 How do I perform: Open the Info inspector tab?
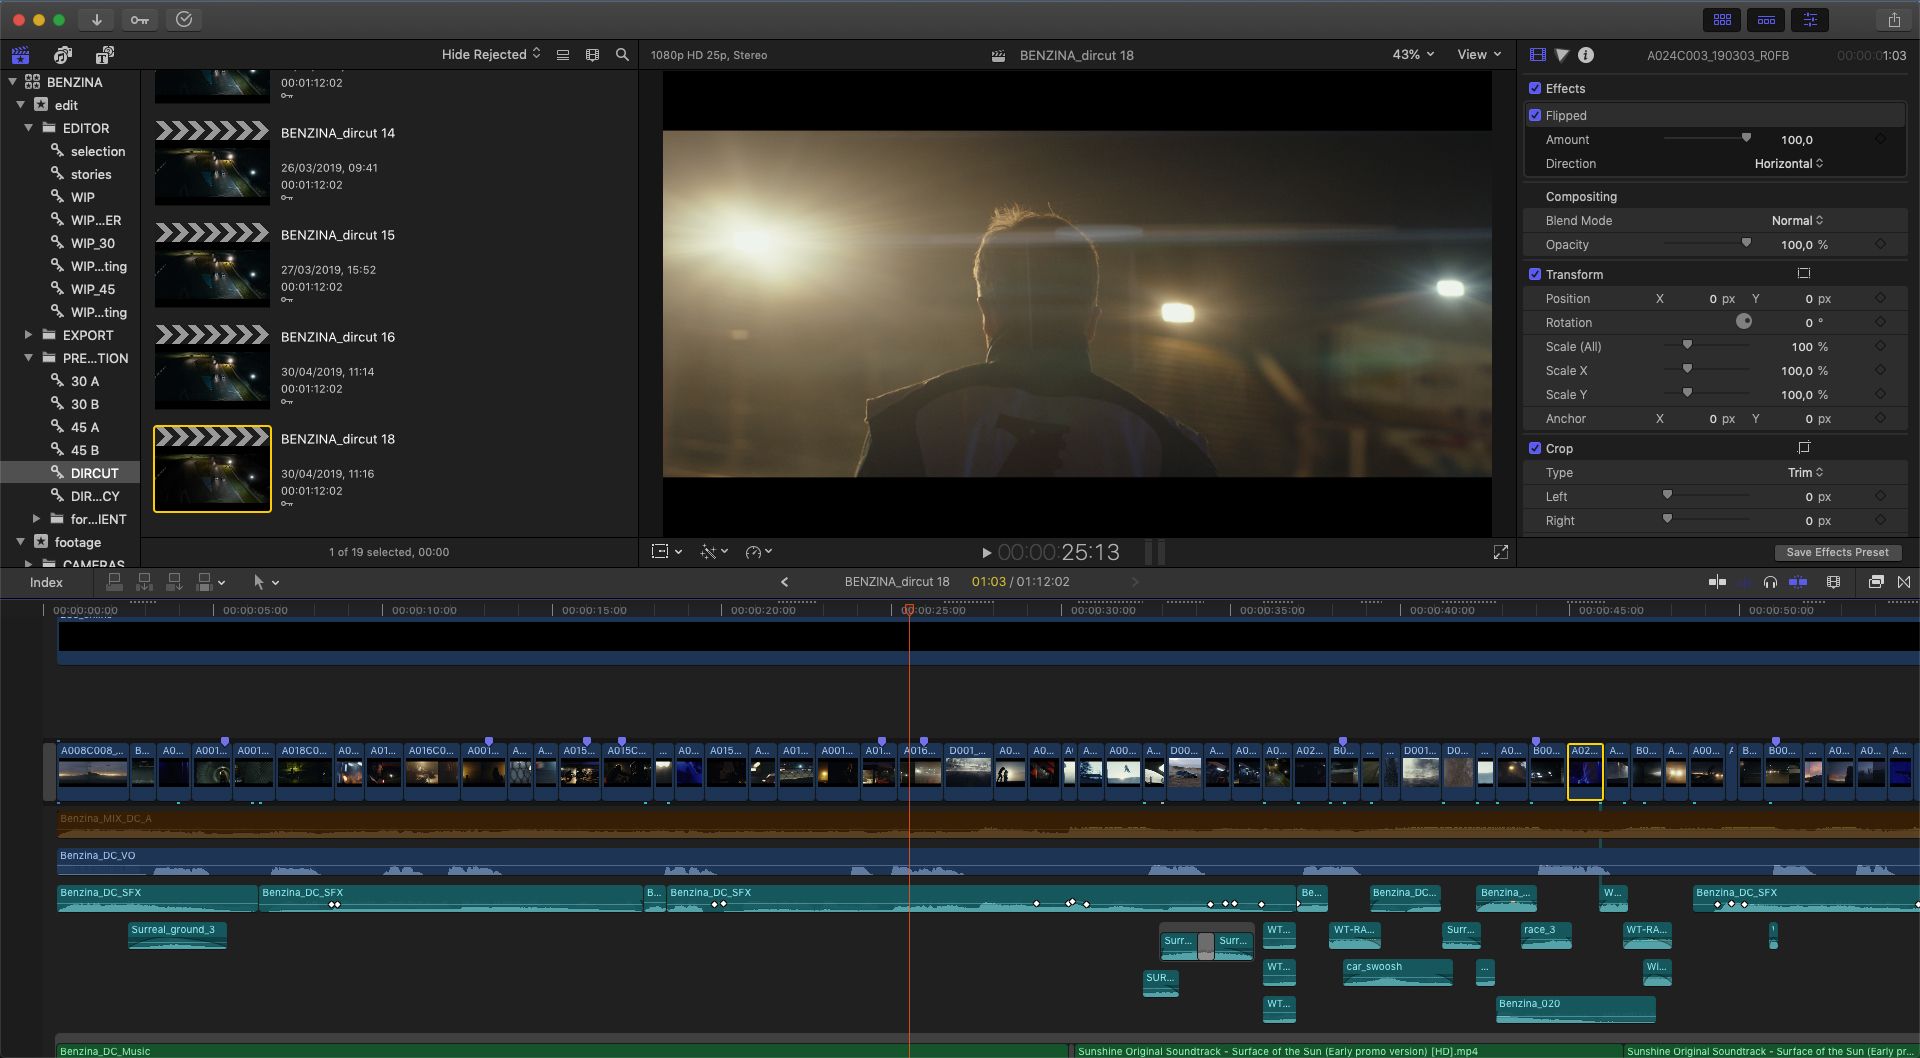pos(1586,55)
